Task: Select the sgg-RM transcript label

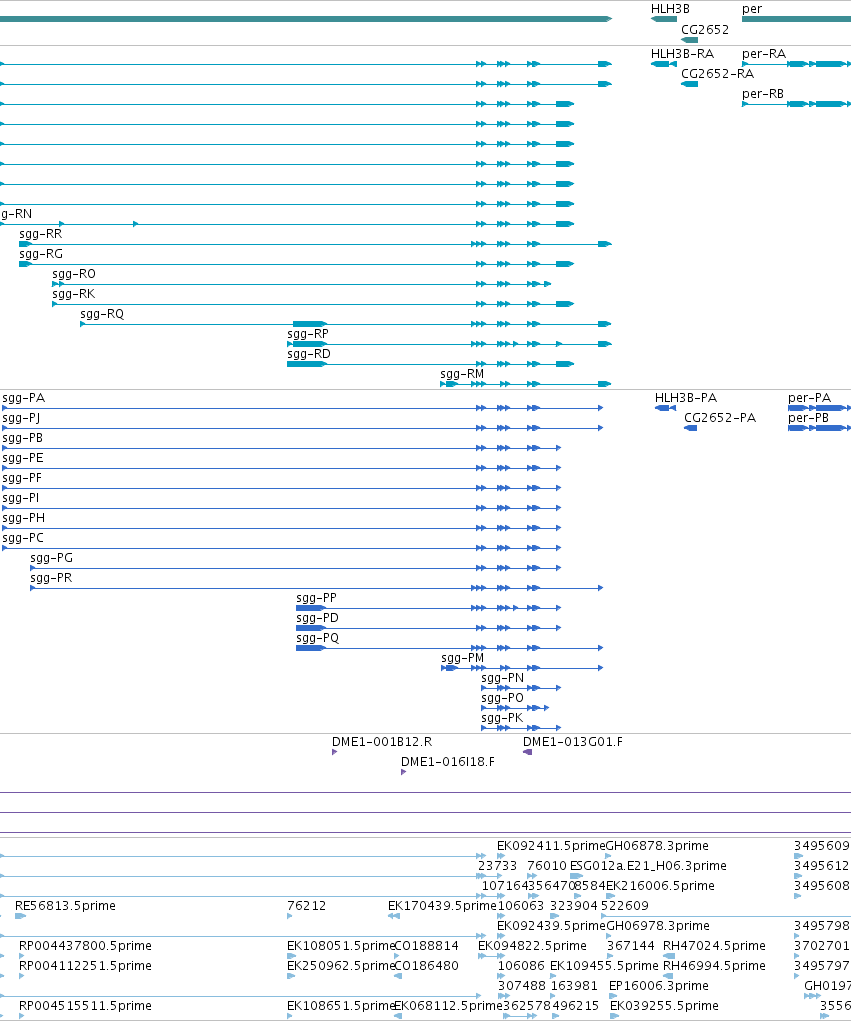Action: [462, 374]
